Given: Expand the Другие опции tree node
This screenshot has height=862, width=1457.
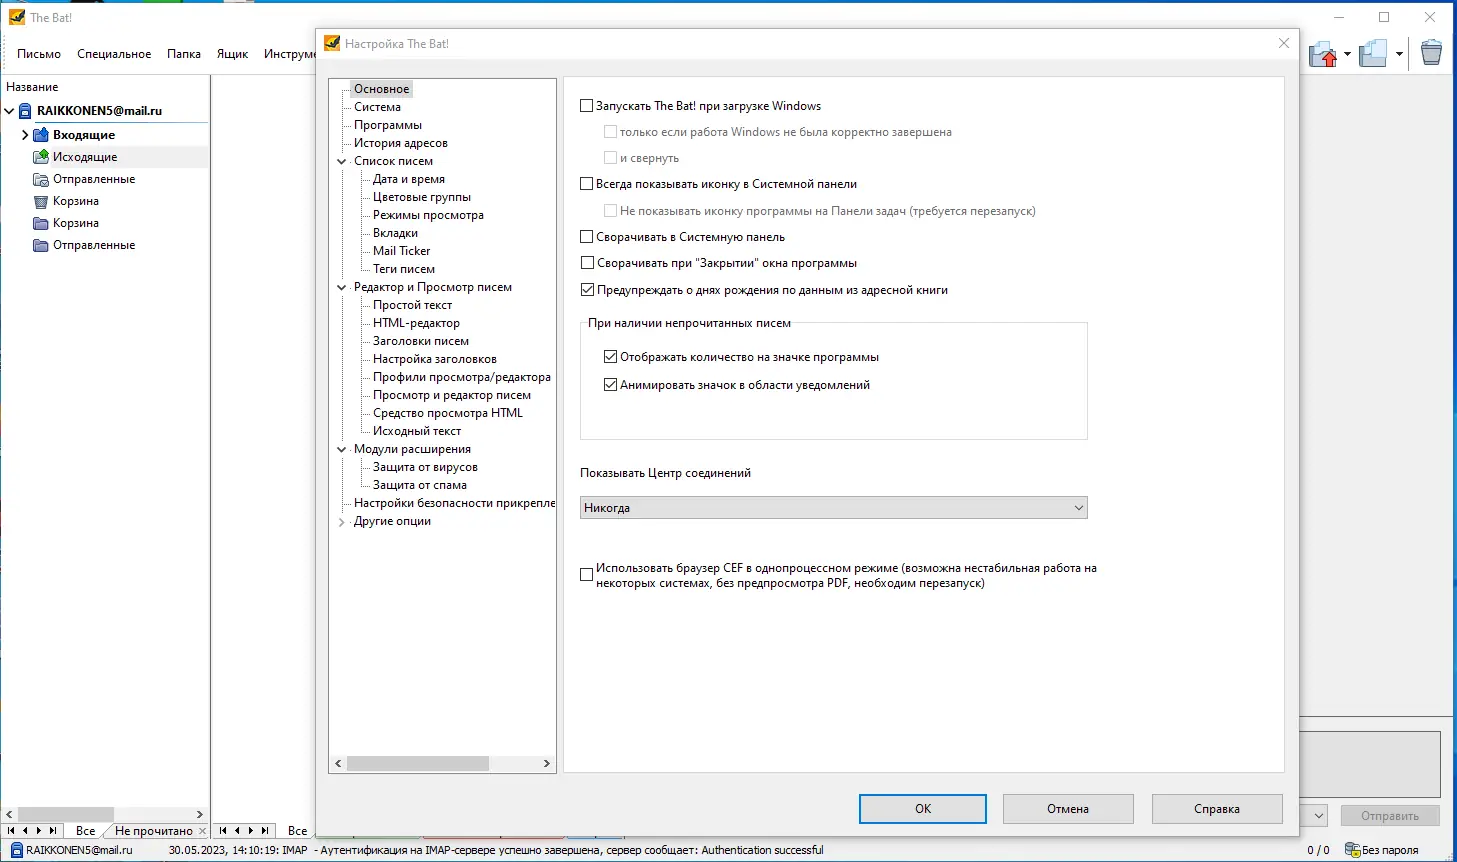Looking at the screenshot, I should [x=342, y=521].
